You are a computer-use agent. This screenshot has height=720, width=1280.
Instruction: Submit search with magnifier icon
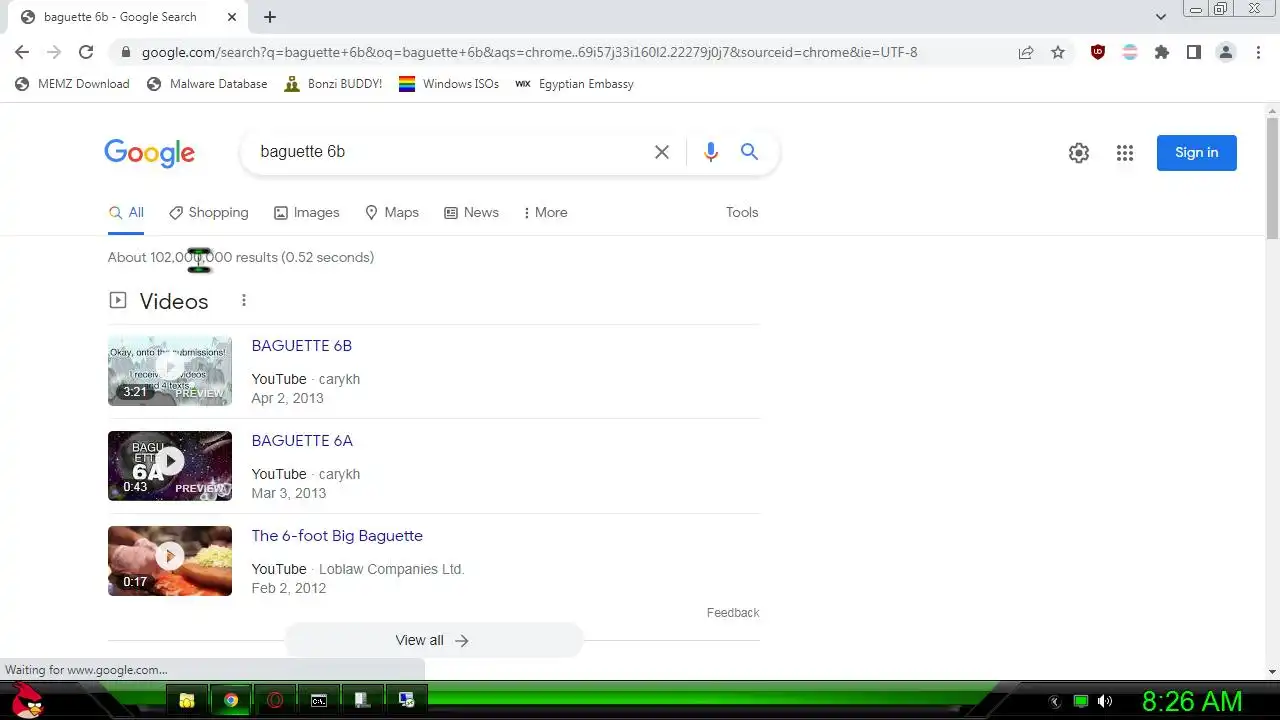point(749,152)
